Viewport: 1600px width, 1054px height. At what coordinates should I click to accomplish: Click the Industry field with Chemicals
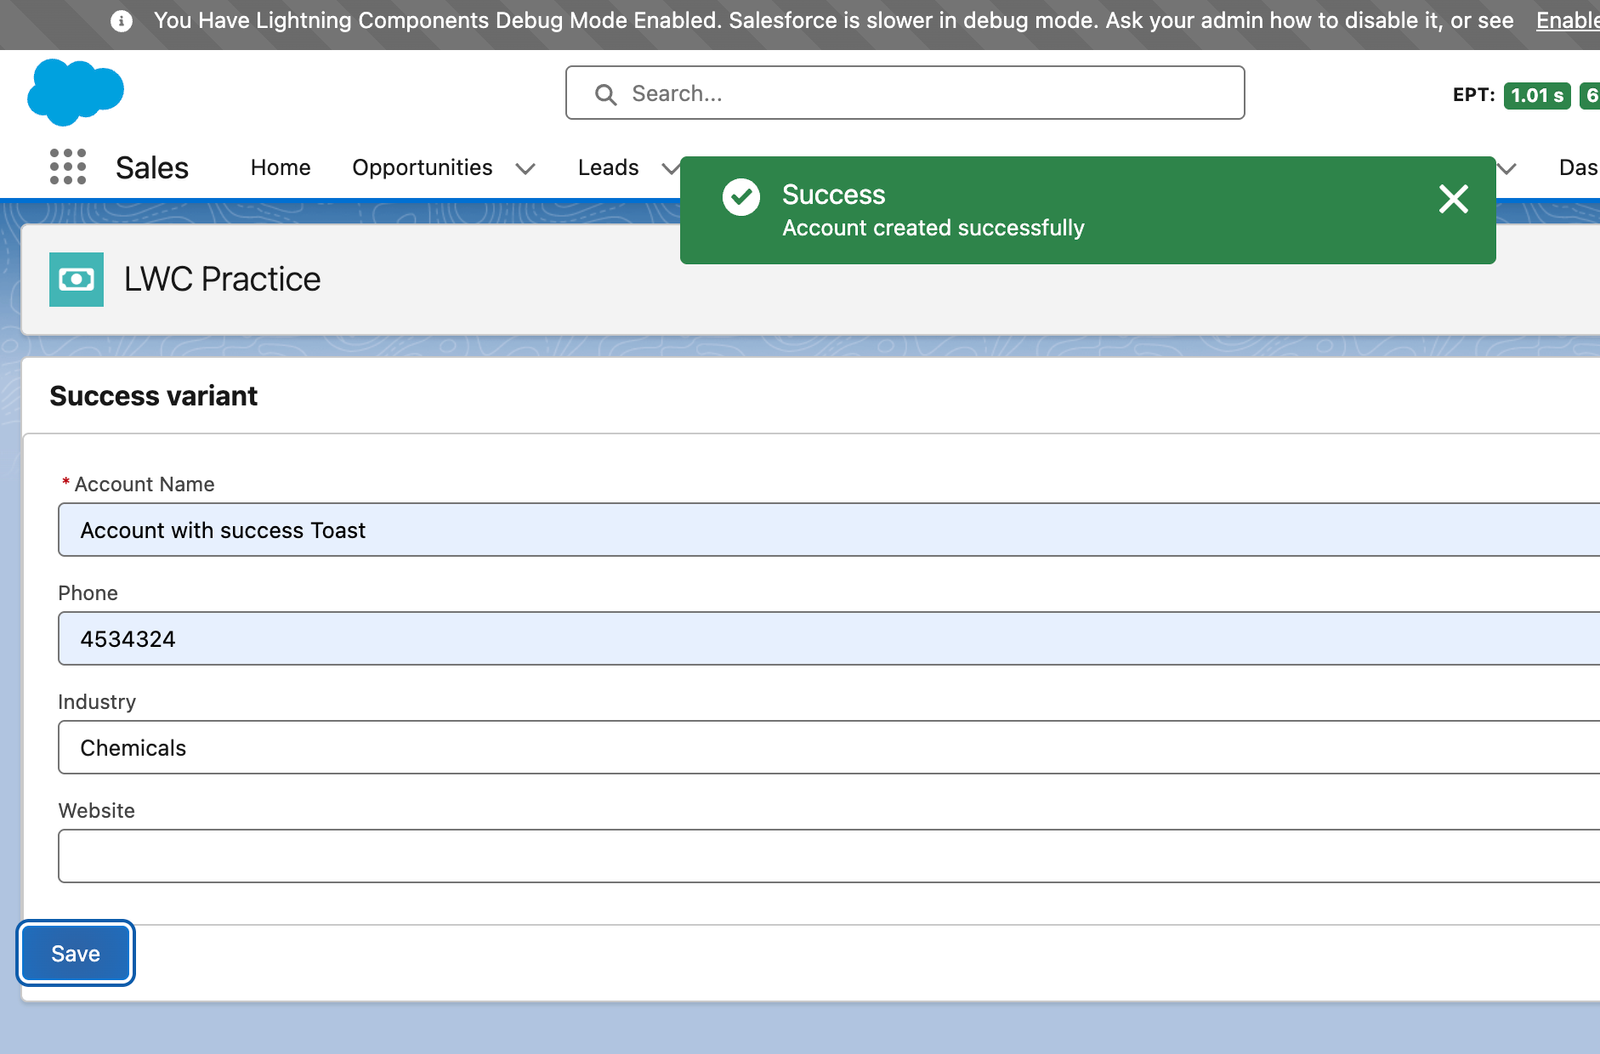pyautogui.click(x=829, y=748)
